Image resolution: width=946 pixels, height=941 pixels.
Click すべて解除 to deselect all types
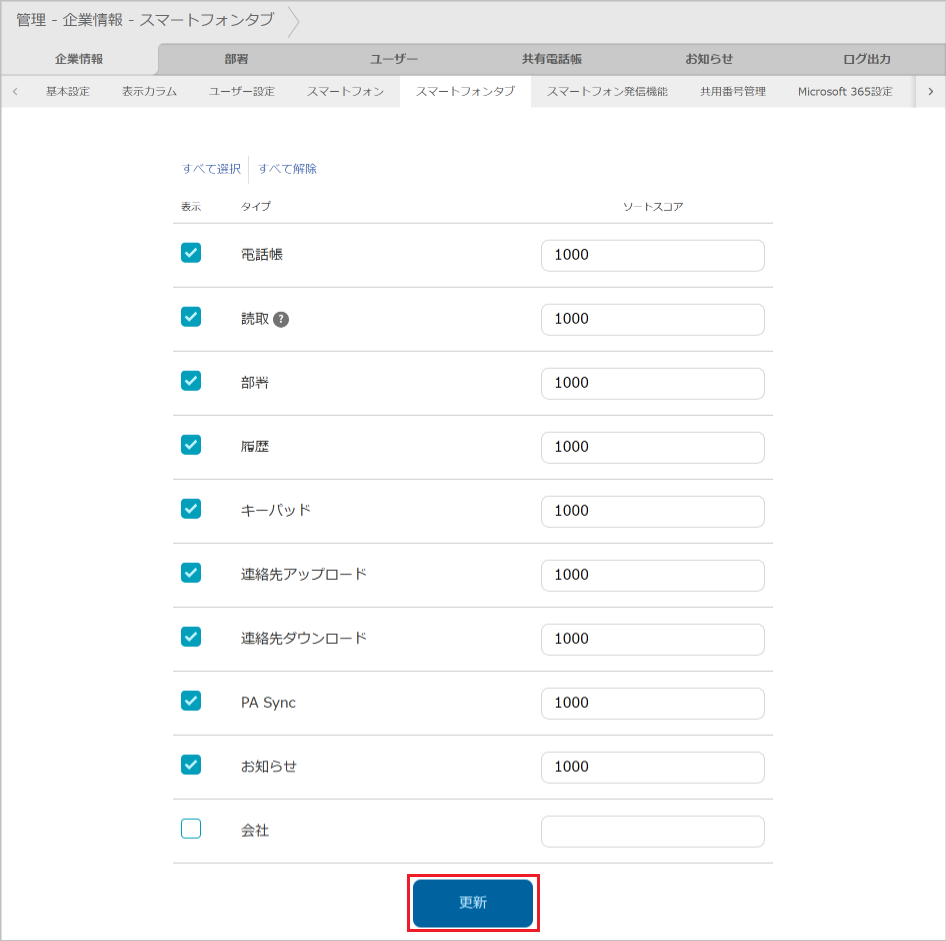tap(288, 168)
